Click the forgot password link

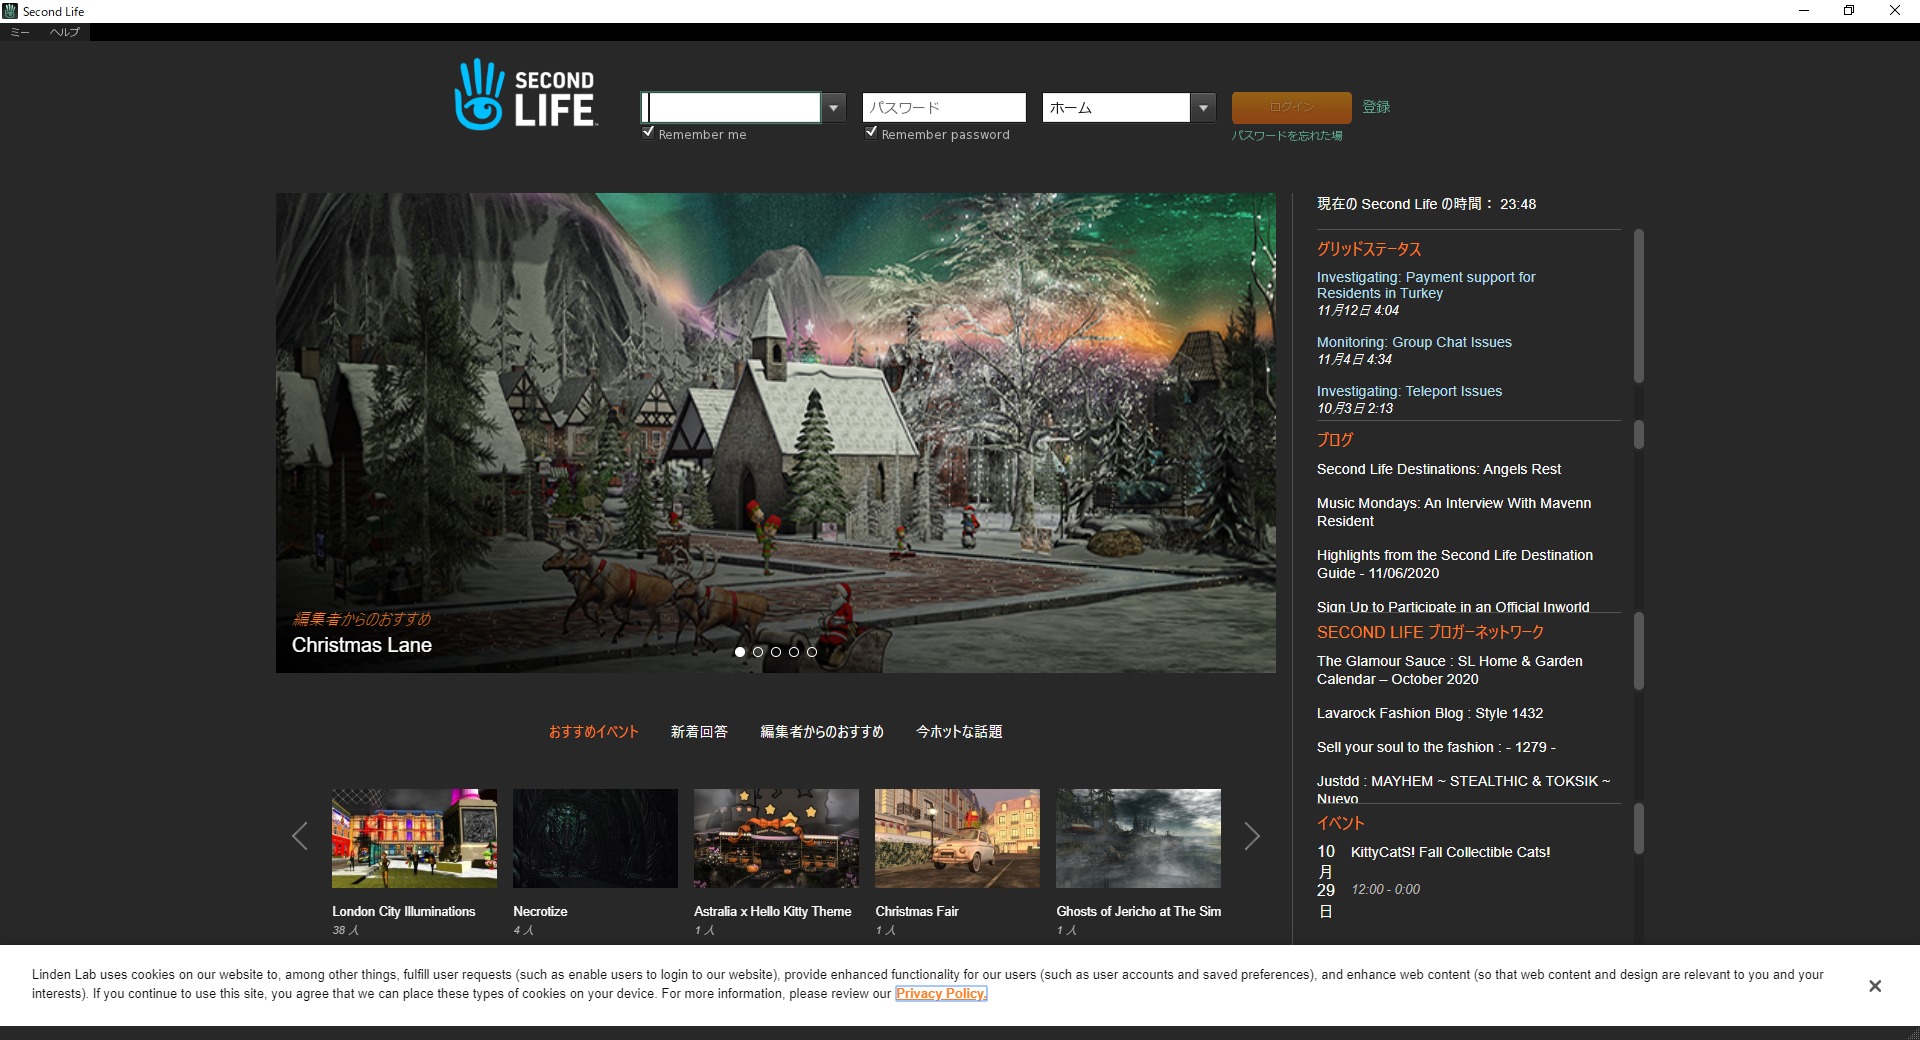[1287, 136]
